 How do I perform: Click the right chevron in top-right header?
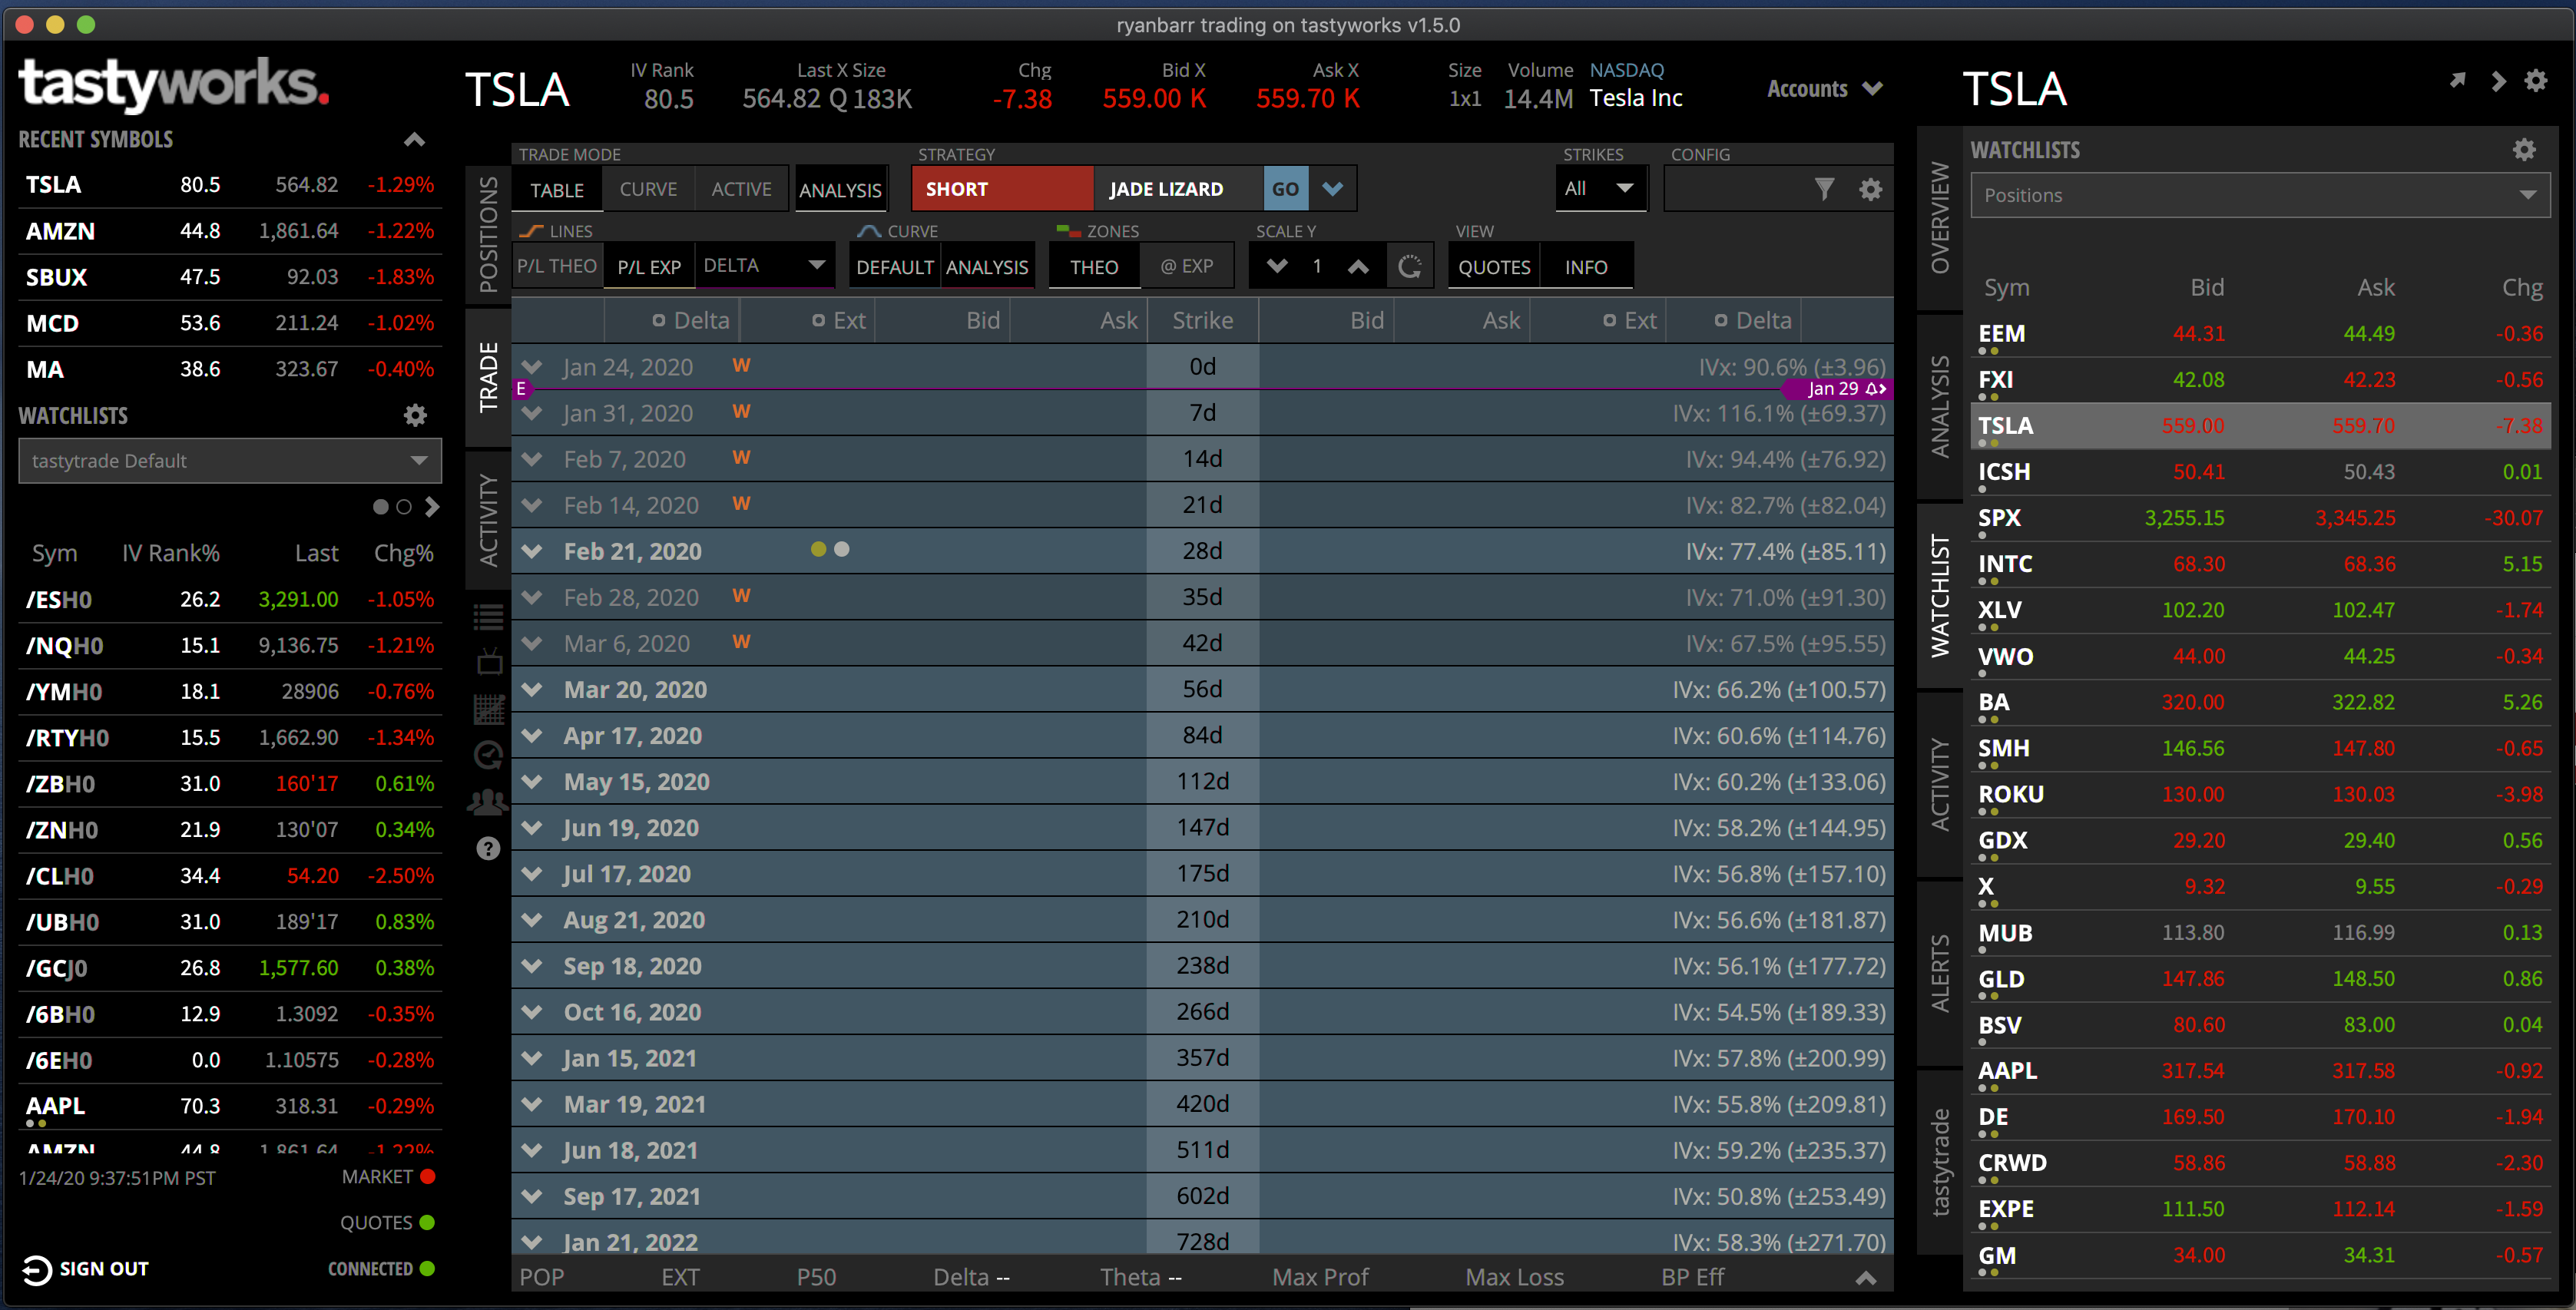[2498, 81]
